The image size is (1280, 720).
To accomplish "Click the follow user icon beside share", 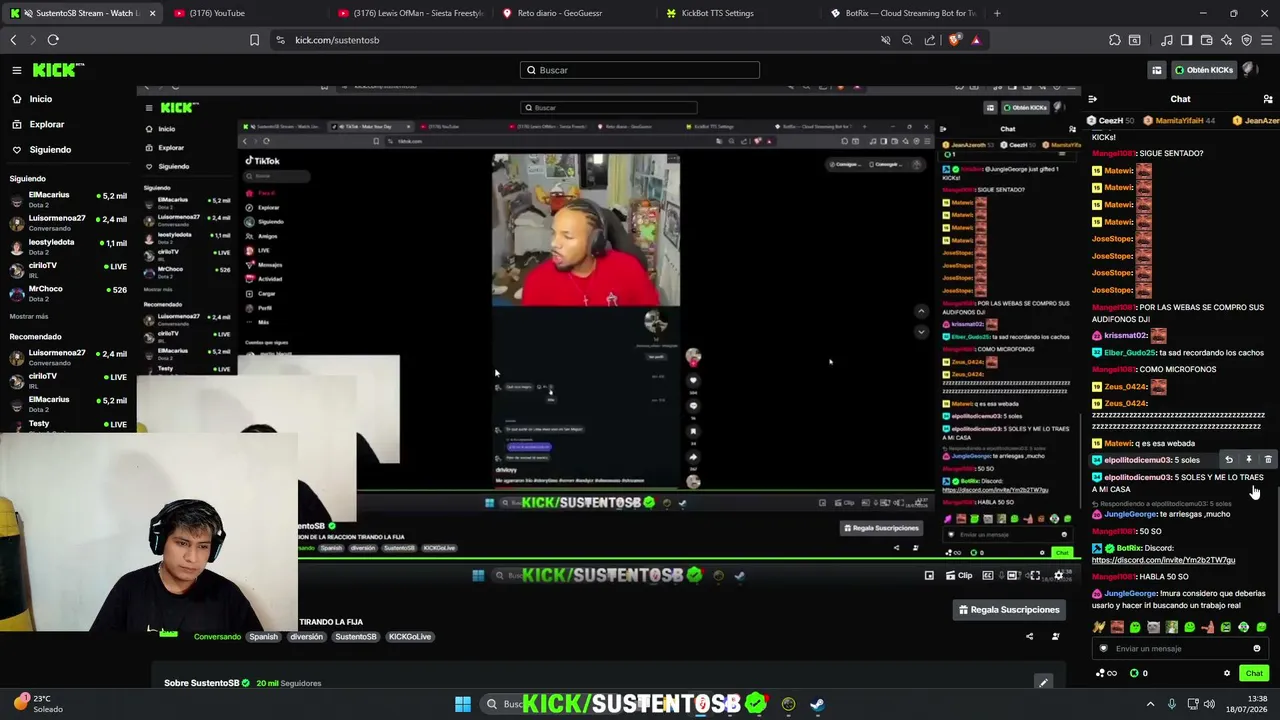I will point(1055,636).
